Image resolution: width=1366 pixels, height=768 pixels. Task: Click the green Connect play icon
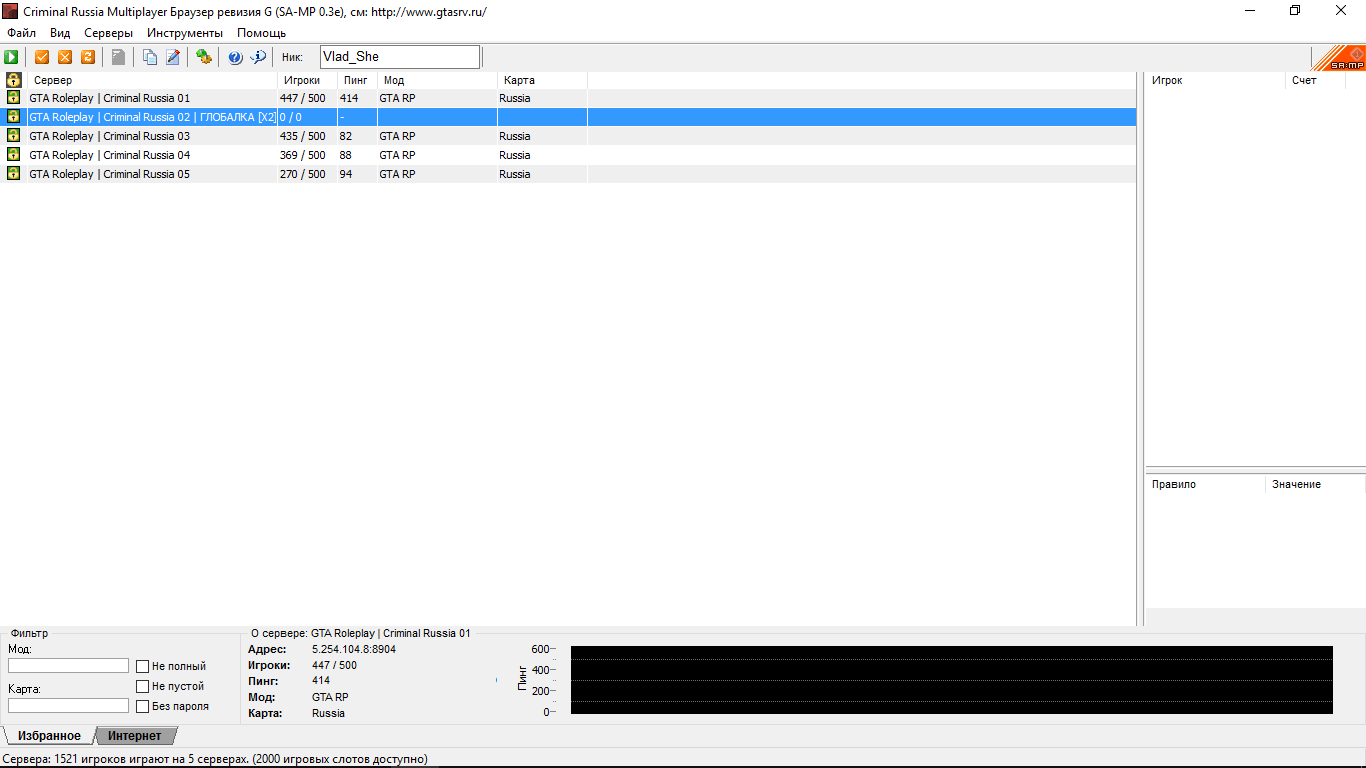pyautogui.click(x=11, y=57)
